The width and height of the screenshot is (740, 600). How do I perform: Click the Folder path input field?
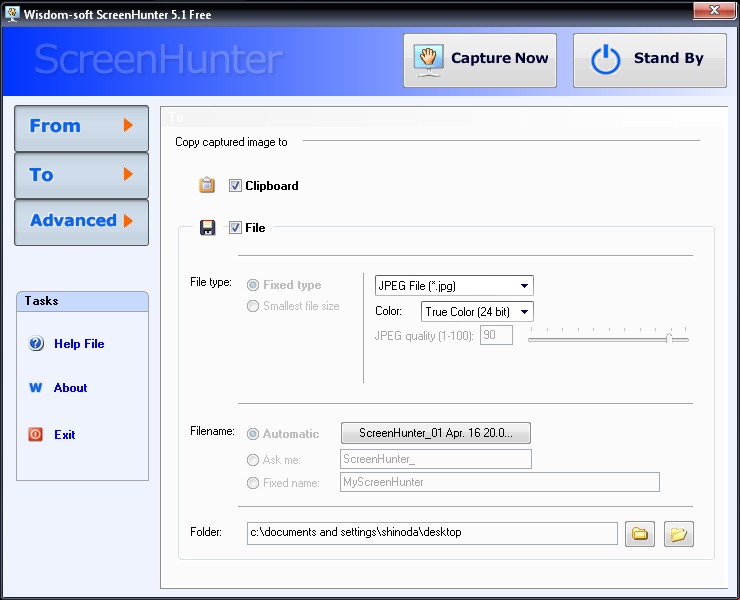click(x=432, y=533)
